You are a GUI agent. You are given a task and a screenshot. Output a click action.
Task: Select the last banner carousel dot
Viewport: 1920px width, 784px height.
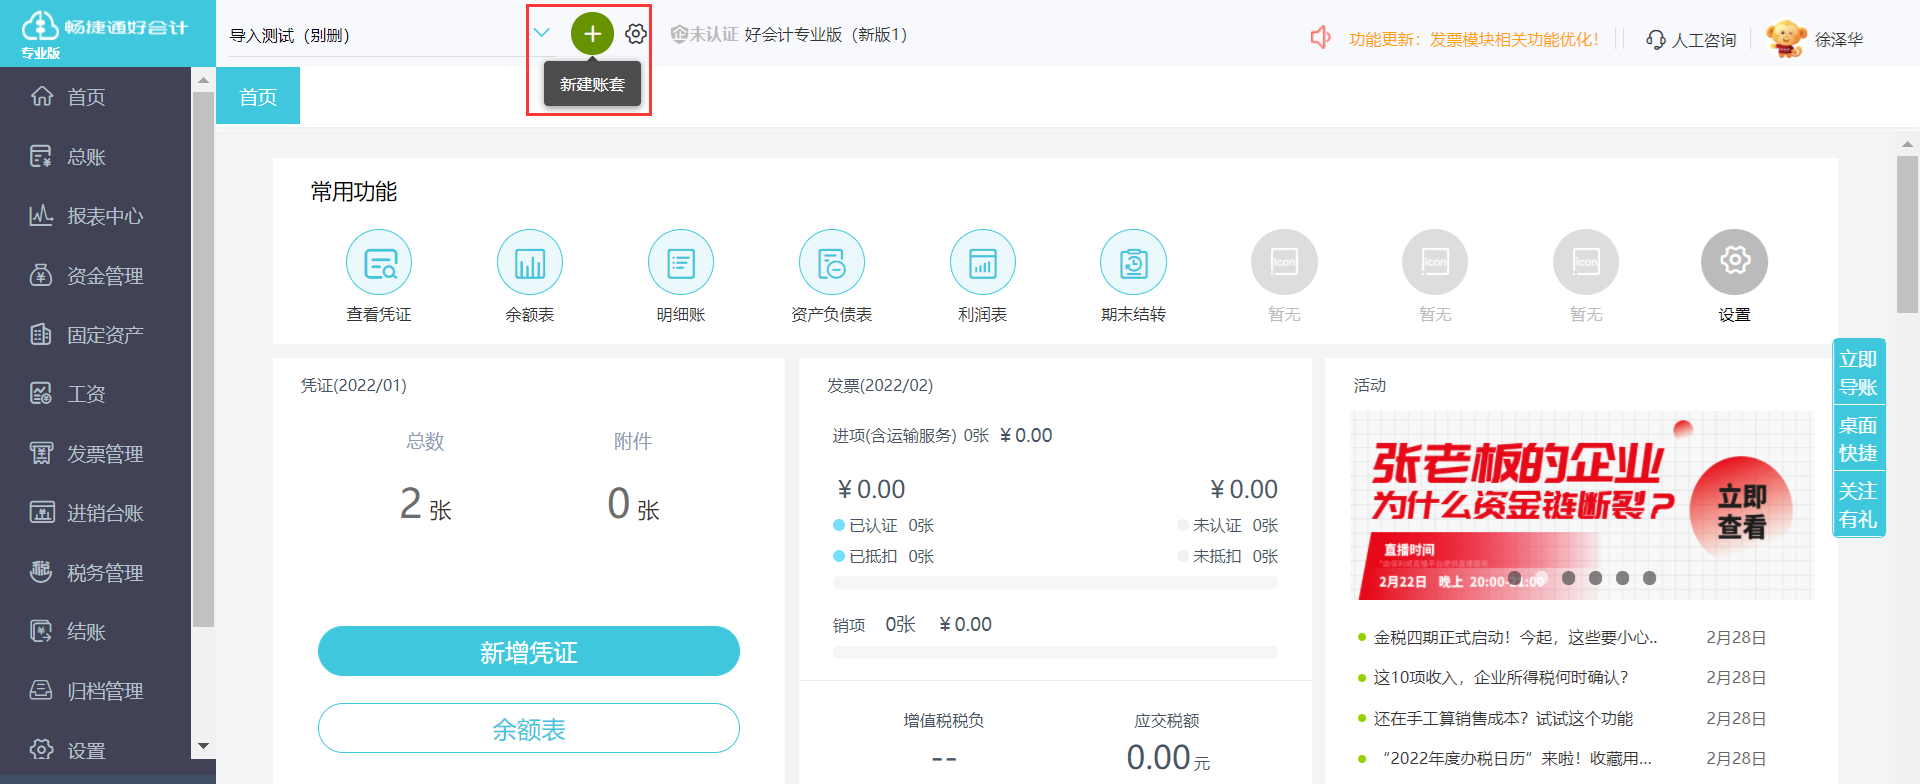1650,578
